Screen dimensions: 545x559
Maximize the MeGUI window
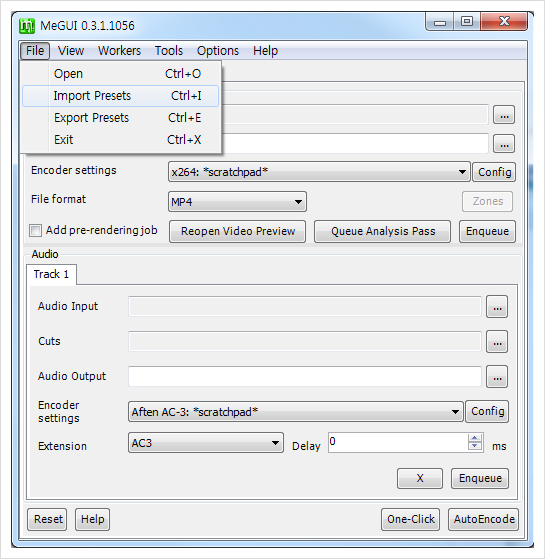467,22
